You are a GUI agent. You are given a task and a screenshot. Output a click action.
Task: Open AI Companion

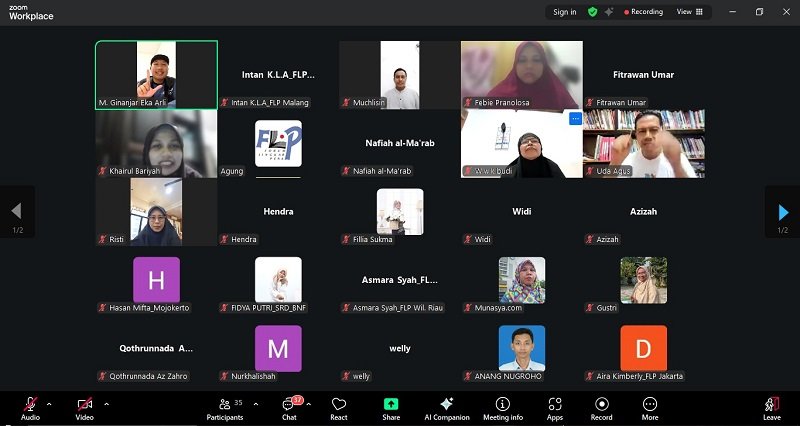447,409
